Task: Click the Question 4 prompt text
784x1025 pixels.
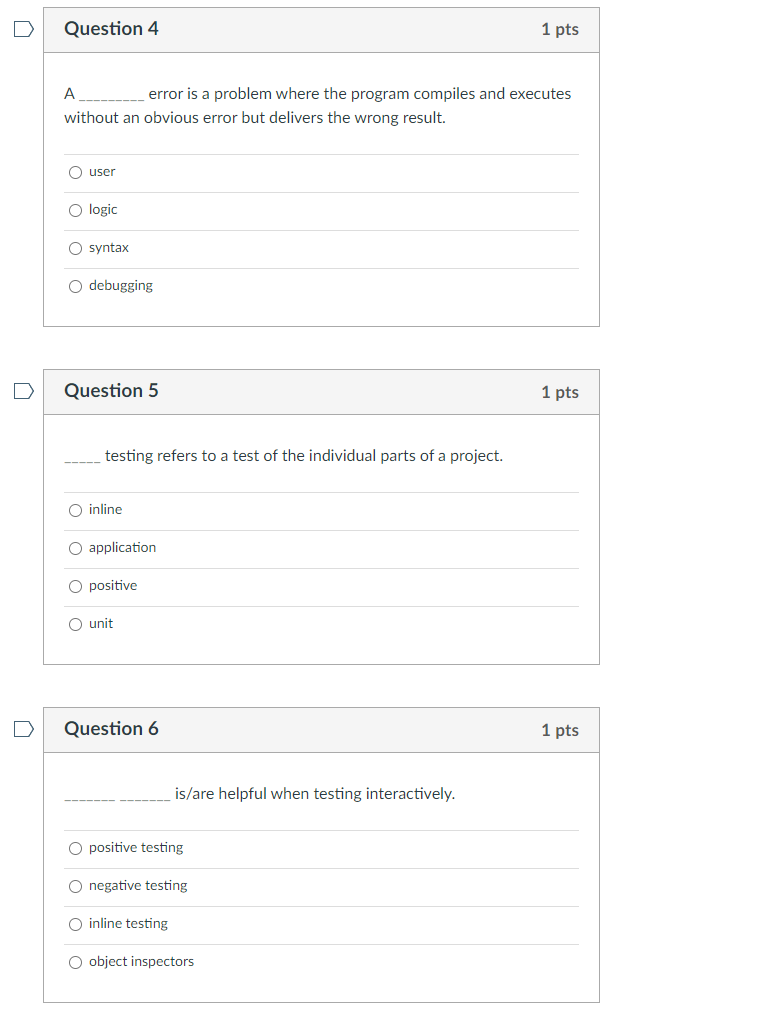Action: tap(318, 106)
